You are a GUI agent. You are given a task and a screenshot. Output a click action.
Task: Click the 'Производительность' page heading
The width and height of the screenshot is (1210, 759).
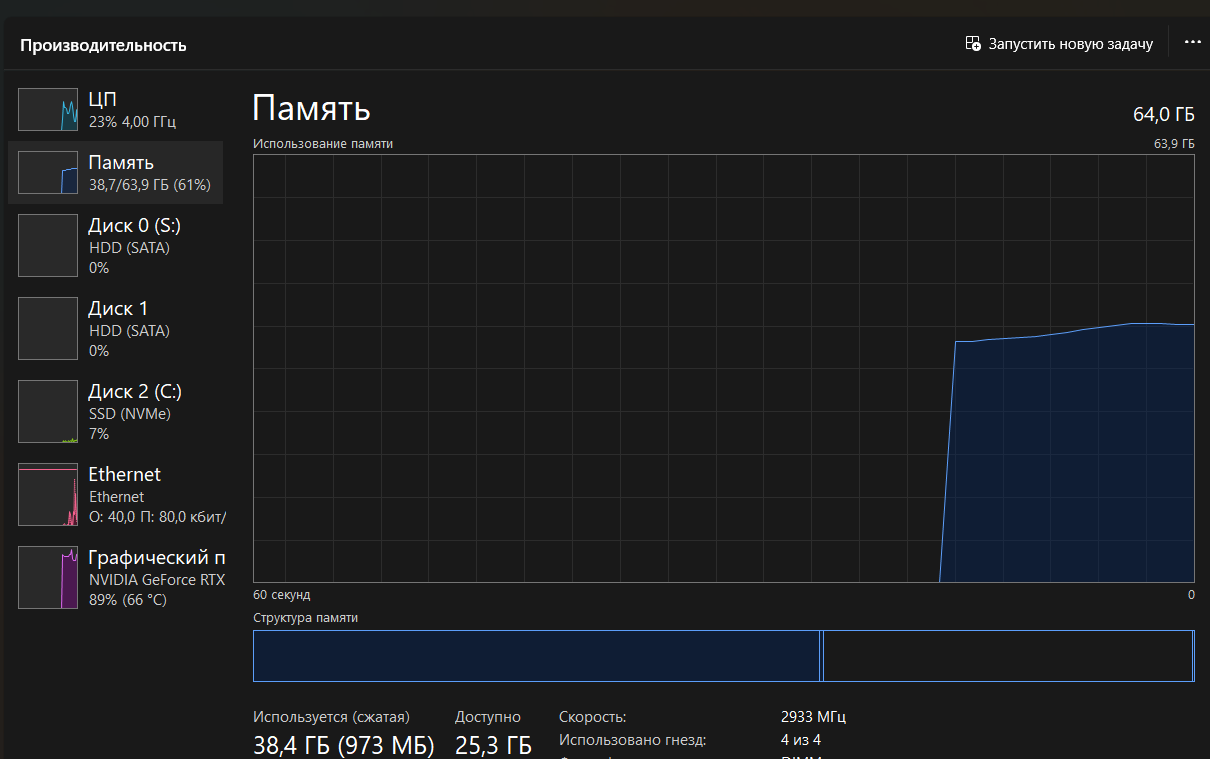(x=103, y=45)
